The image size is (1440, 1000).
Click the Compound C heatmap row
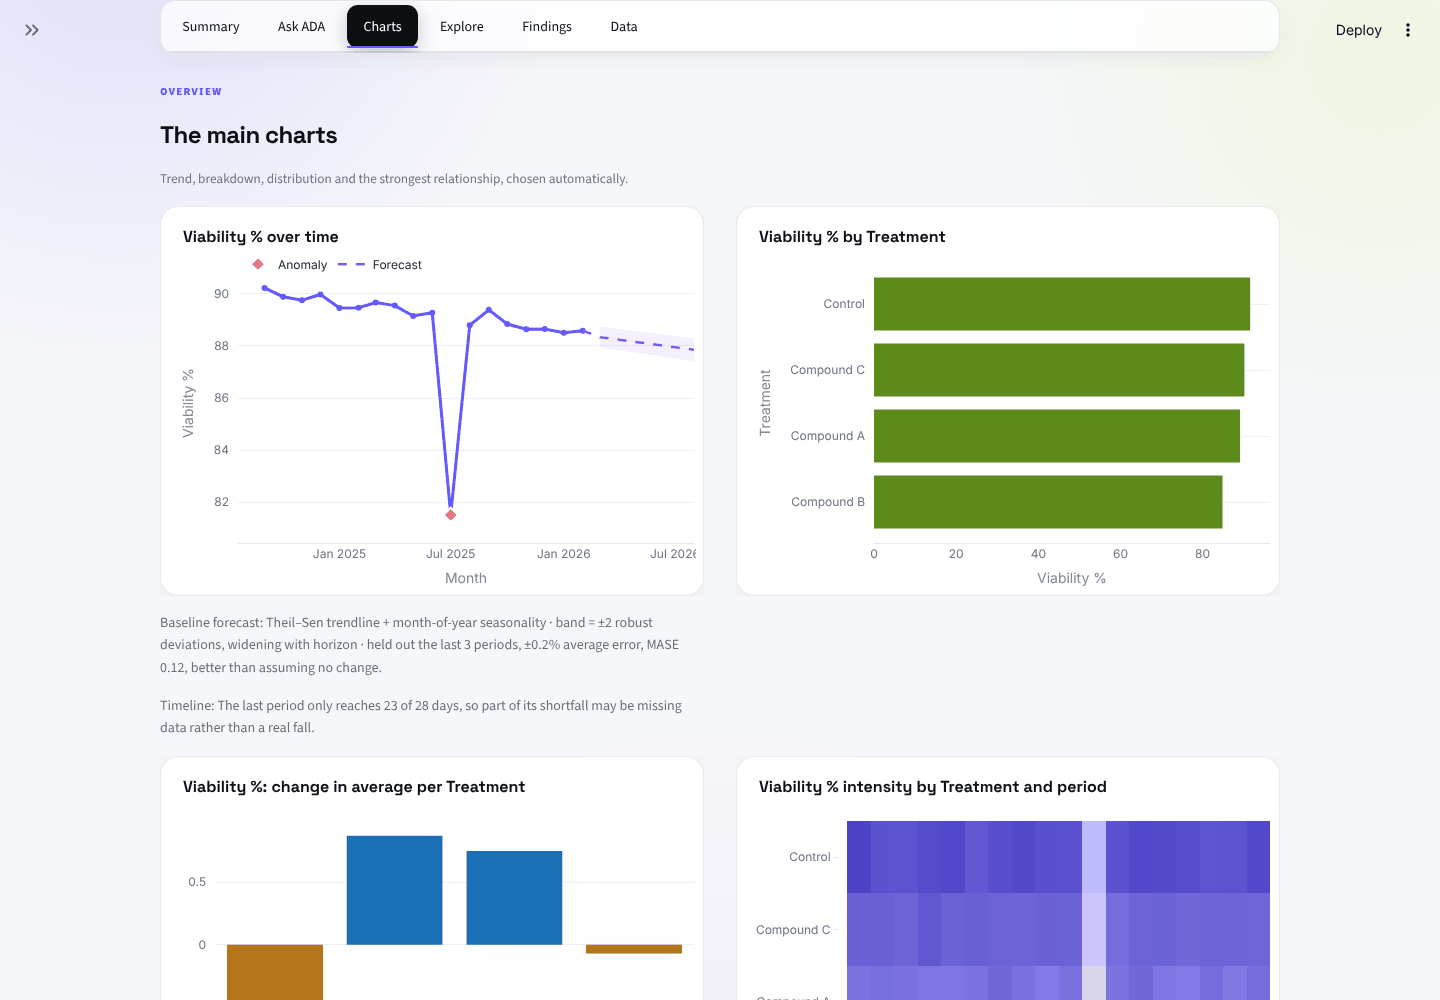[x=1058, y=930]
